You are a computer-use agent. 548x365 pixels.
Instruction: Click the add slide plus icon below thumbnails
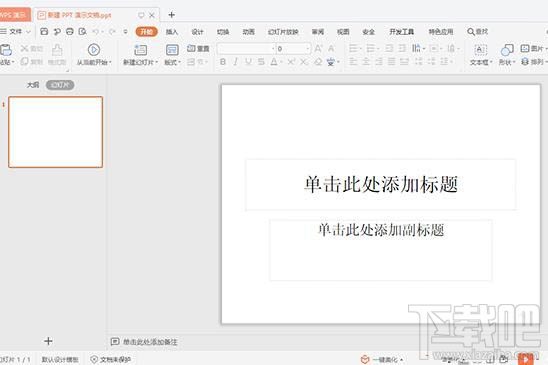(48, 341)
